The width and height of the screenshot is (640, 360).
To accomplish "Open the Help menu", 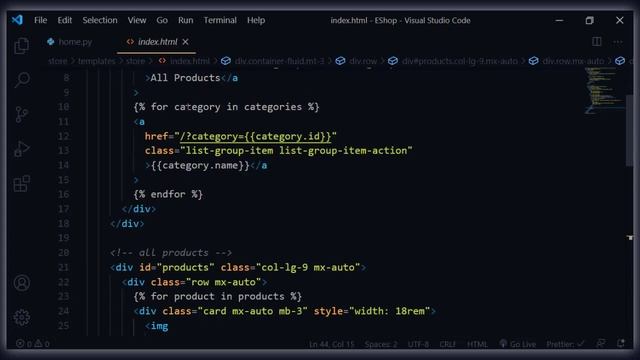I will click(256, 20).
